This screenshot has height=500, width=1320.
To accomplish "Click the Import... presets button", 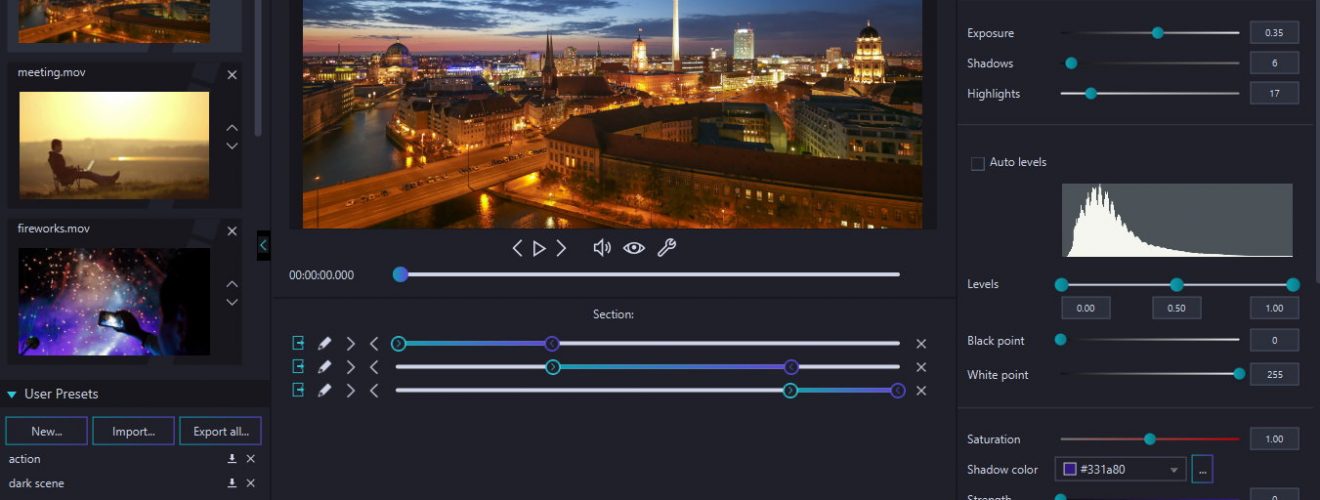I will point(133,431).
